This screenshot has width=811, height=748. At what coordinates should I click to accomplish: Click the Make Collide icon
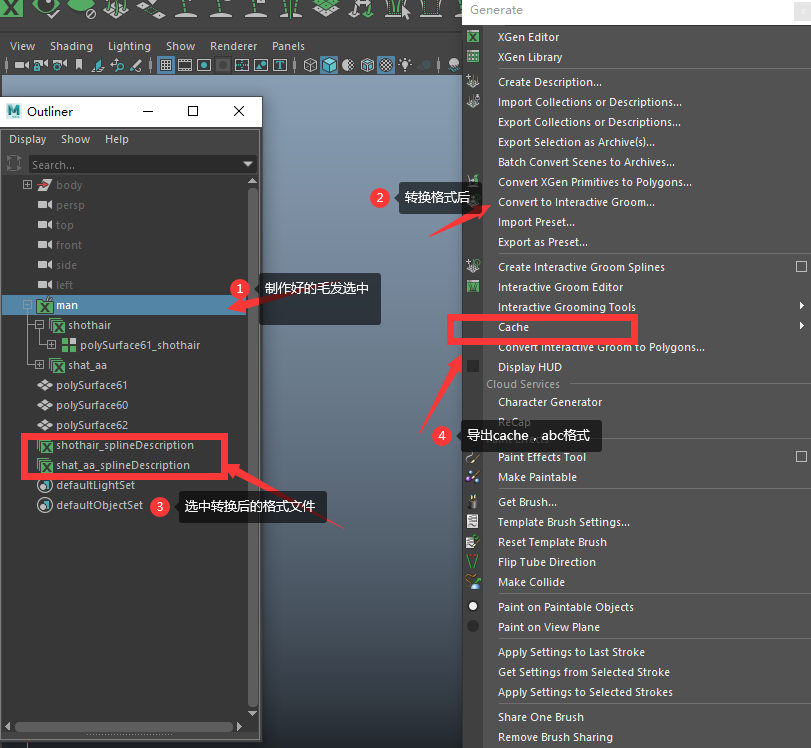(x=473, y=581)
